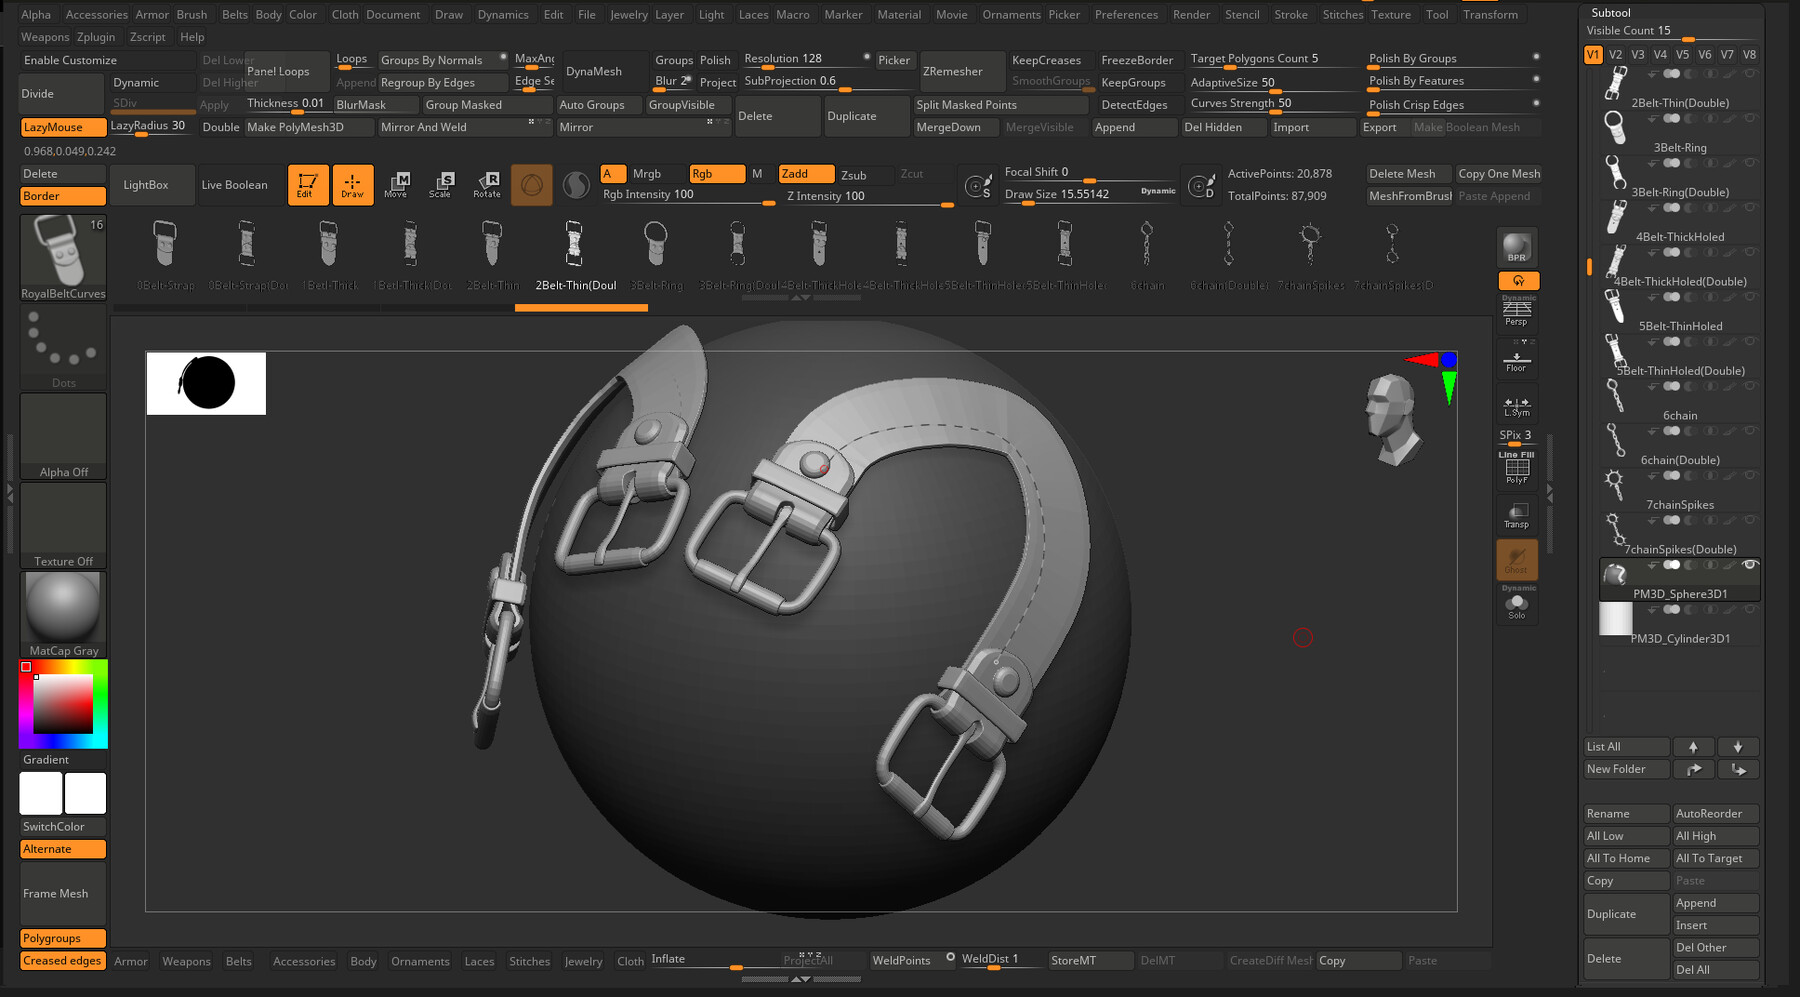Click the MergeDown button
Viewport: 1800px width, 997px height.
click(955, 127)
